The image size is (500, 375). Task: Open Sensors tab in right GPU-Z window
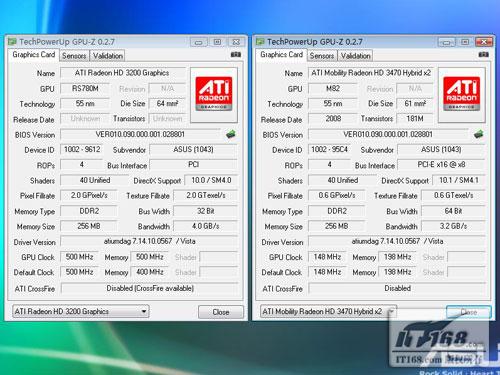click(322, 56)
